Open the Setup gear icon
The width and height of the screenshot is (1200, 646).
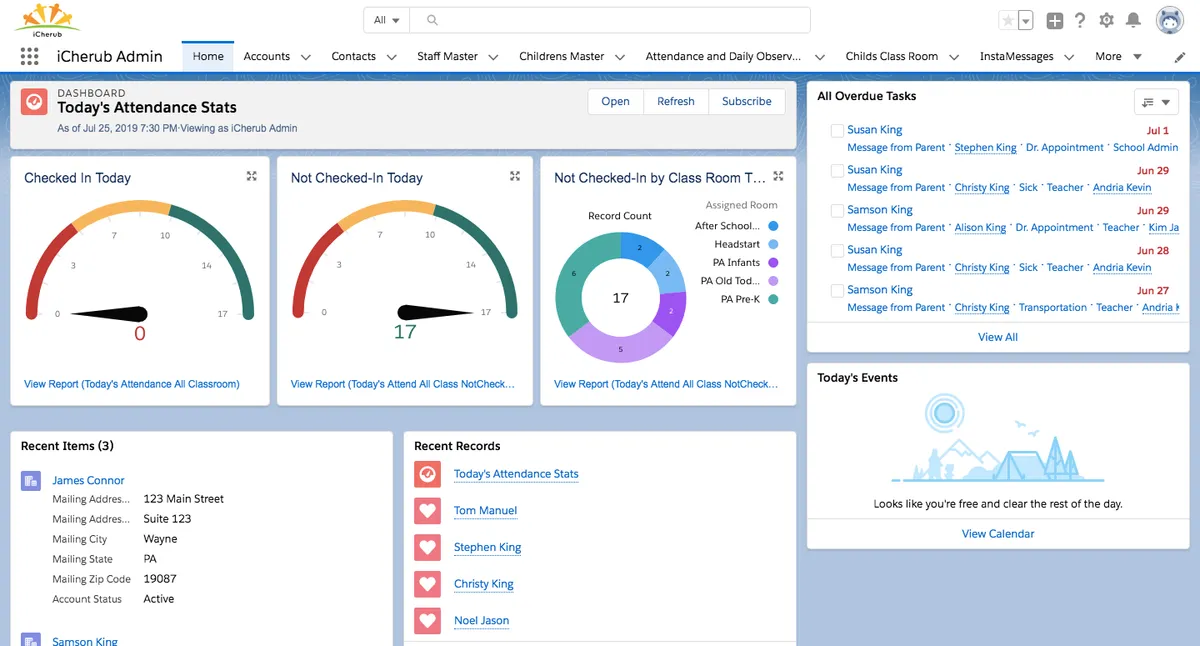(x=1106, y=20)
